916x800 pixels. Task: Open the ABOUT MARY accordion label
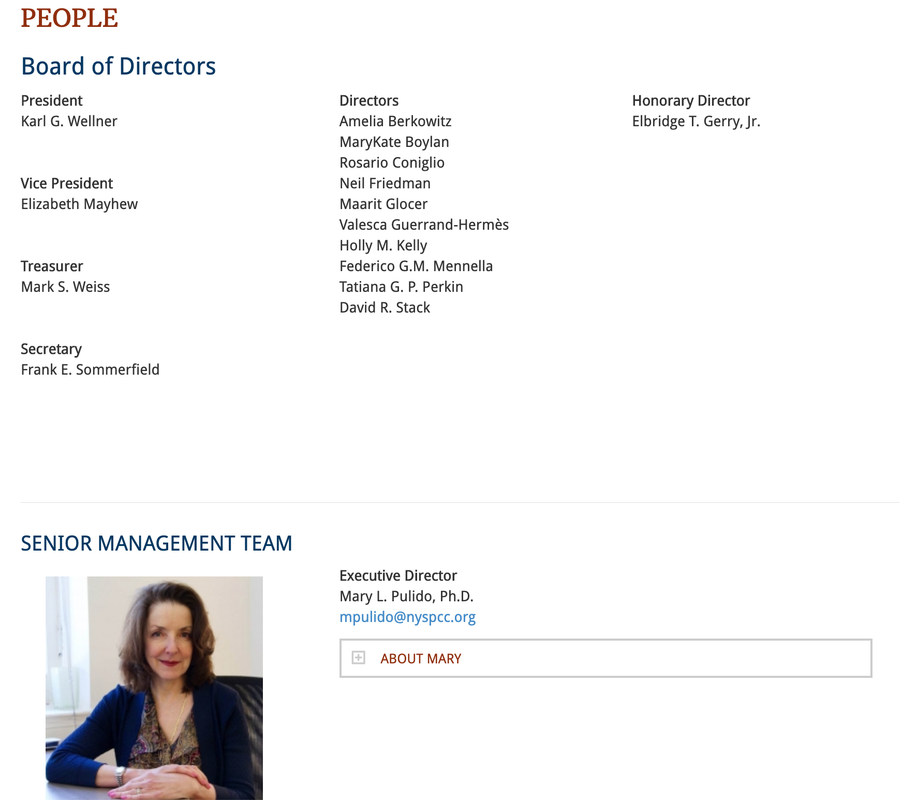tap(421, 659)
